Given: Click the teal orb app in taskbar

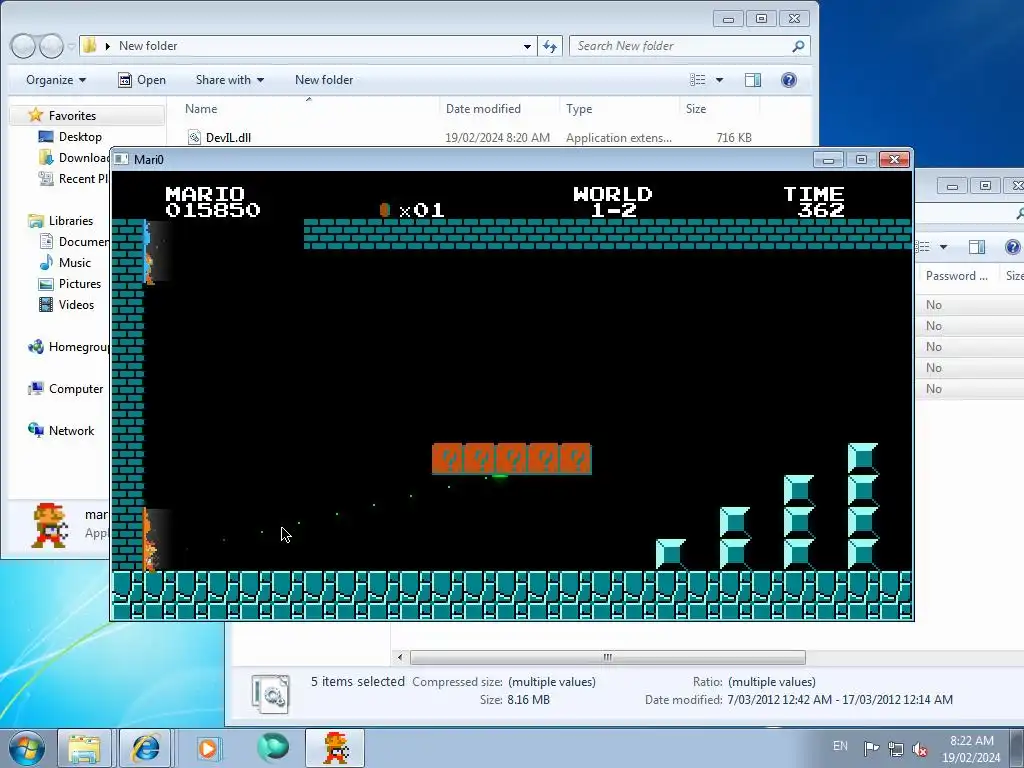Looking at the screenshot, I should 272,748.
